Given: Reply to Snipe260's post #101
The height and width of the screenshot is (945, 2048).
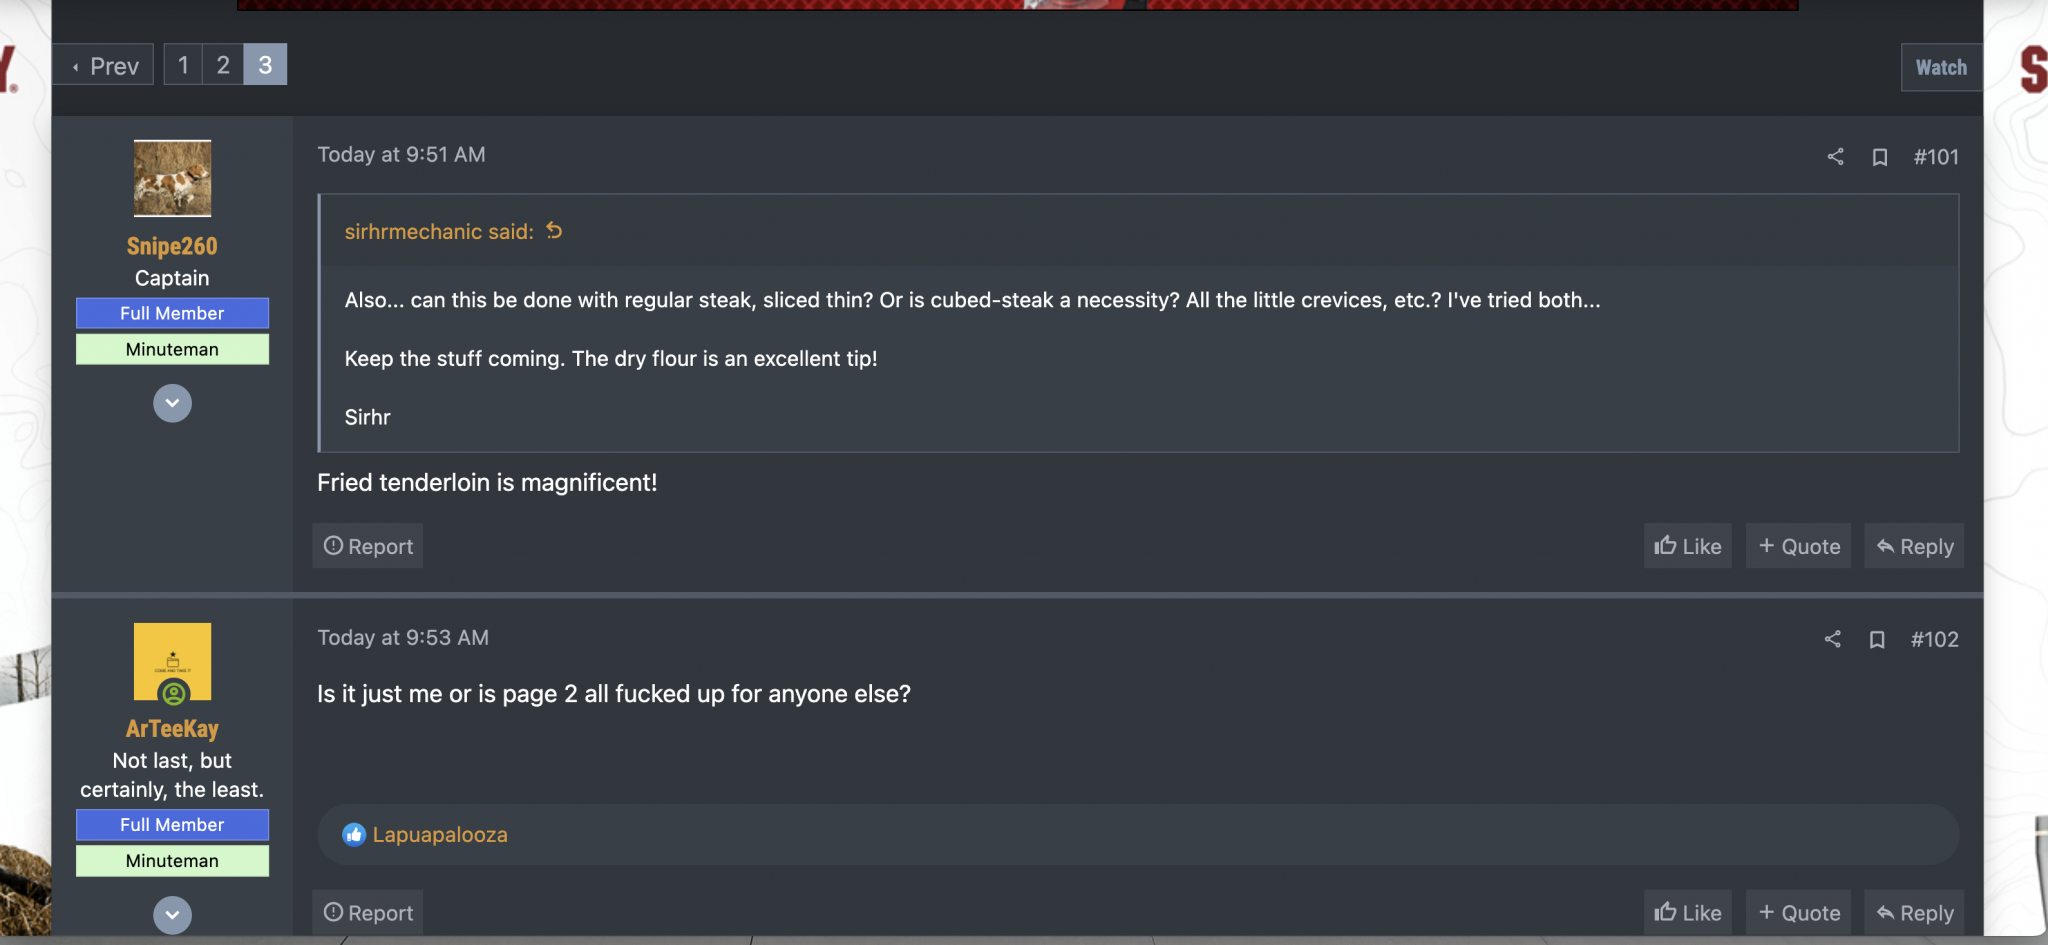Looking at the screenshot, I should [x=1914, y=546].
